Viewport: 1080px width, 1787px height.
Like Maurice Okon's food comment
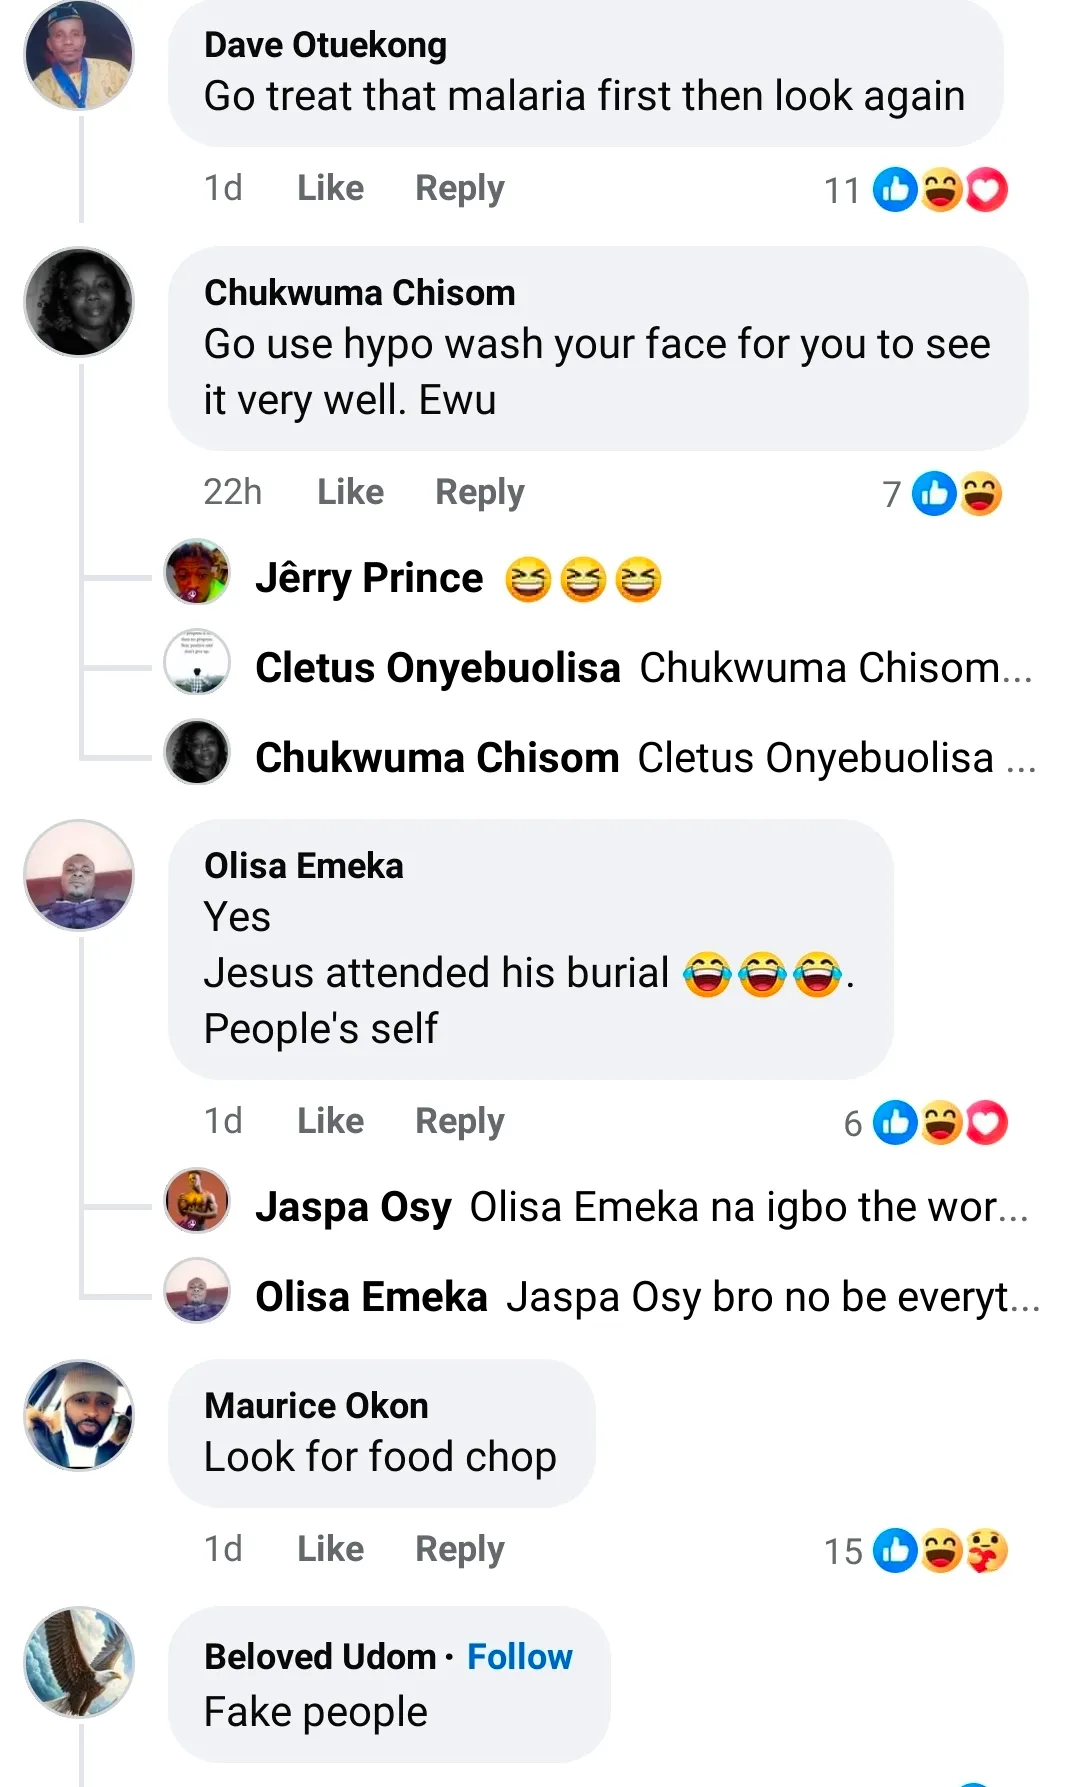coord(330,1549)
